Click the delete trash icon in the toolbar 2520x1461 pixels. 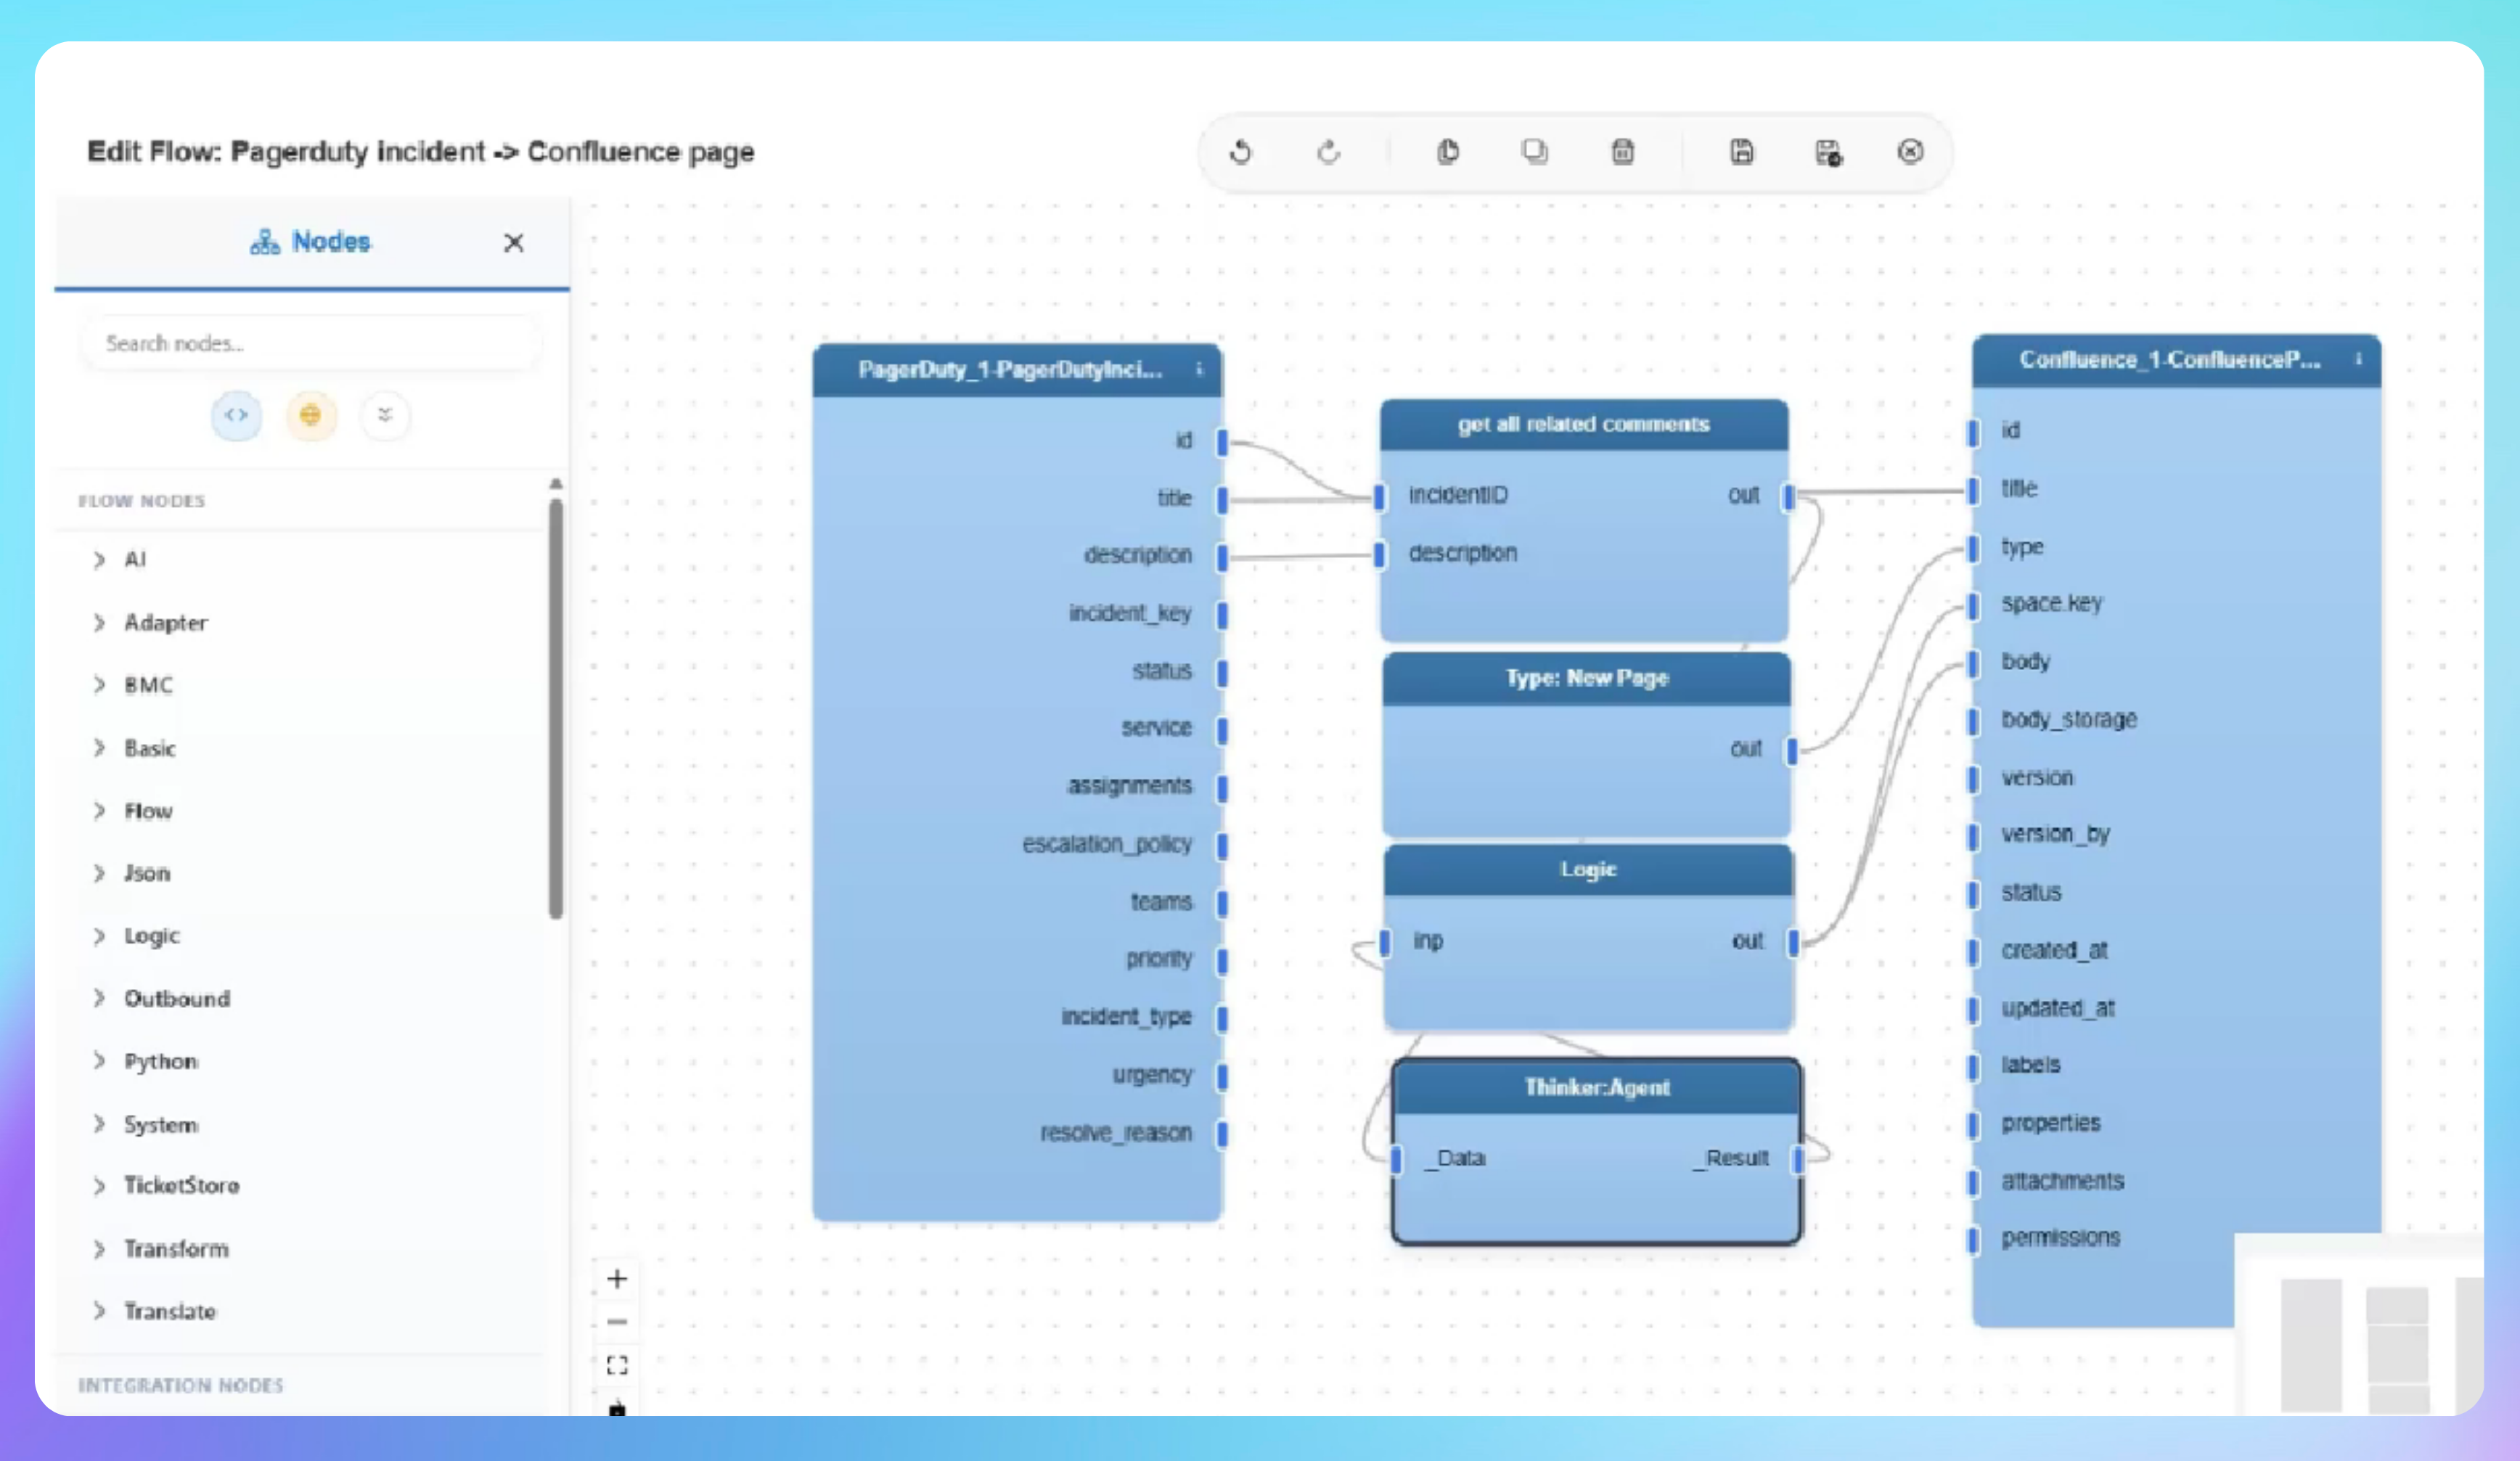click(x=1622, y=152)
